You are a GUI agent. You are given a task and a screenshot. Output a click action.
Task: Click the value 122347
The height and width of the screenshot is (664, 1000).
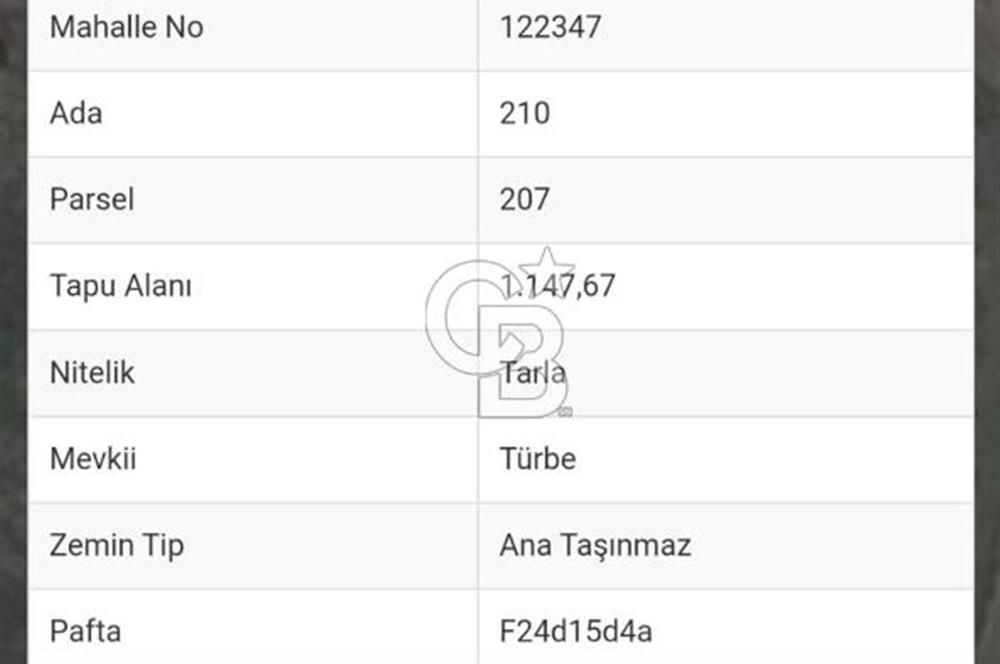coord(550,27)
